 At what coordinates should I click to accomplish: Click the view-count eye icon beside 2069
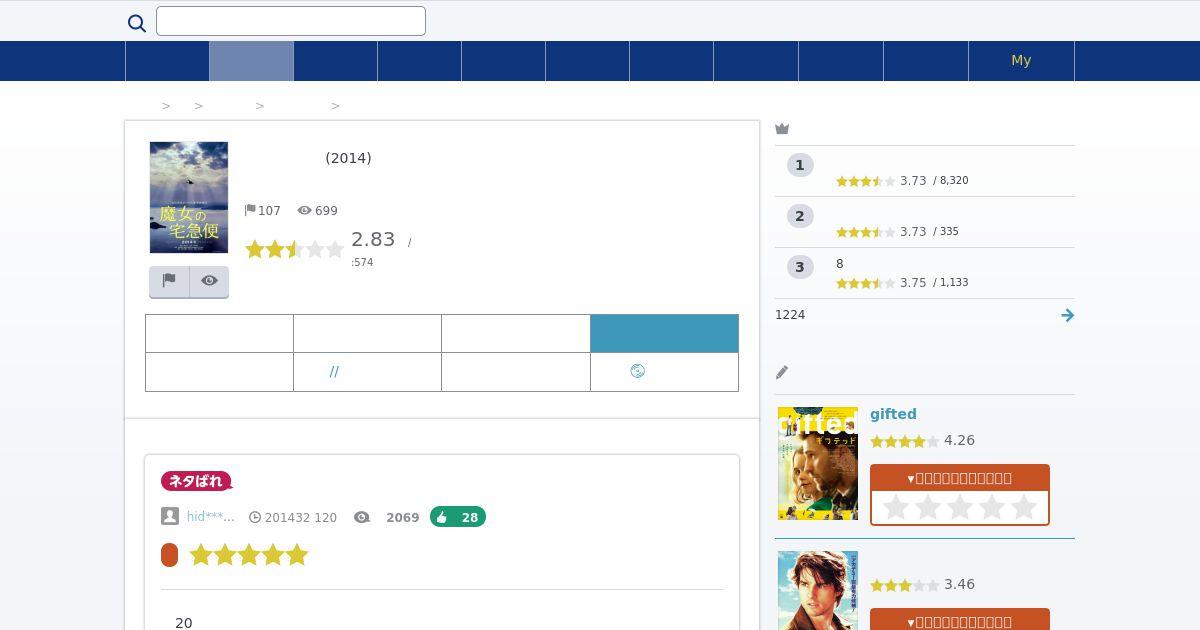pos(362,517)
